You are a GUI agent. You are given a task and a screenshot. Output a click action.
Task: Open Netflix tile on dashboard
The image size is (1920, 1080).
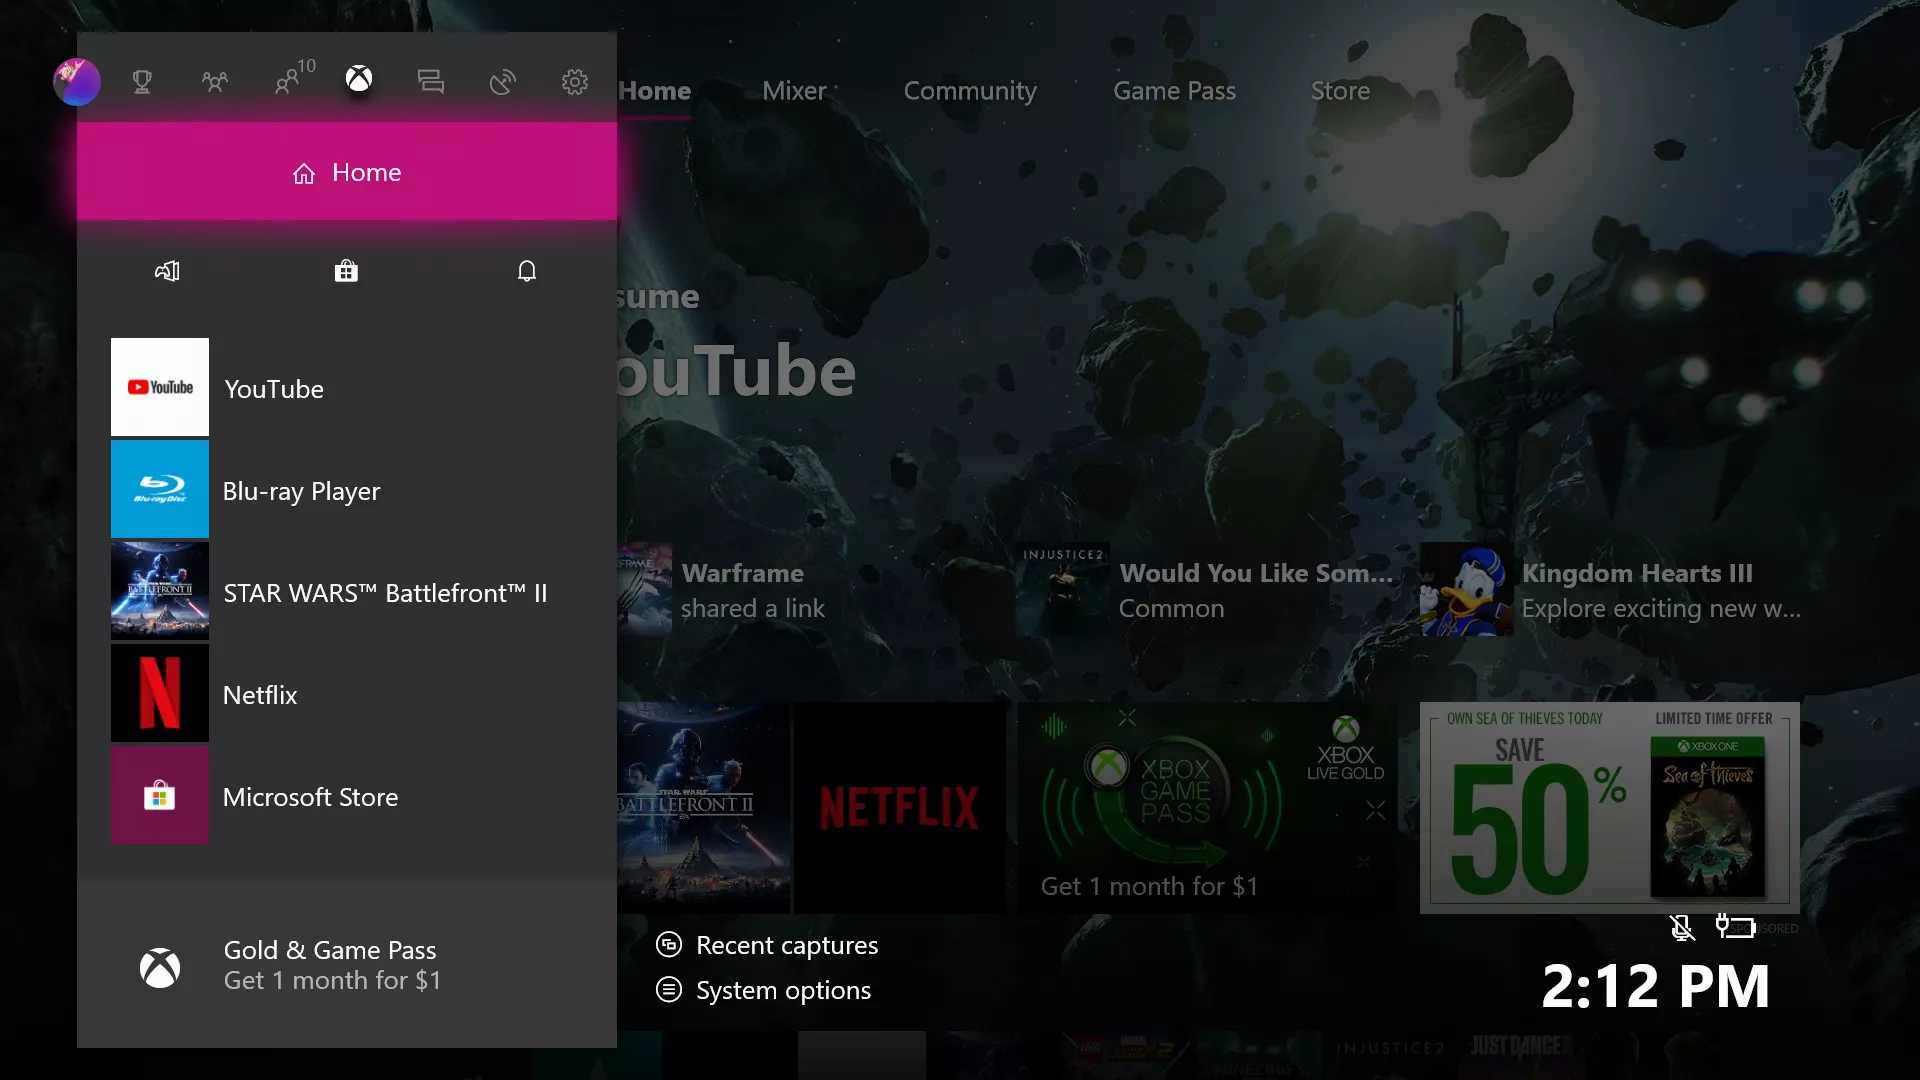click(x=900, y=808)
